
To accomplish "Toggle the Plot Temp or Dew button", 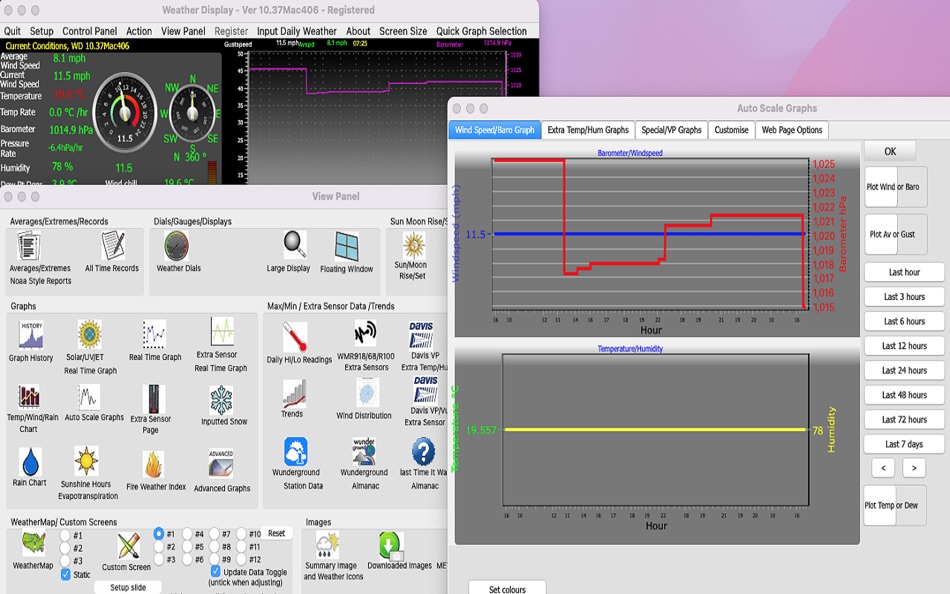I will [894, 505].
